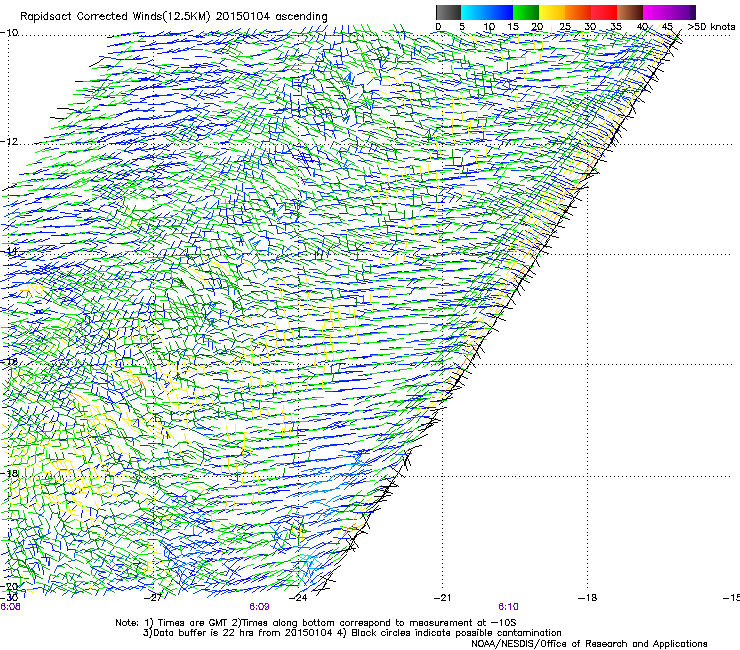Click the 6:09 purple time label
The image size is (740, 650).
pyautogui.click(x=259, y=607)
